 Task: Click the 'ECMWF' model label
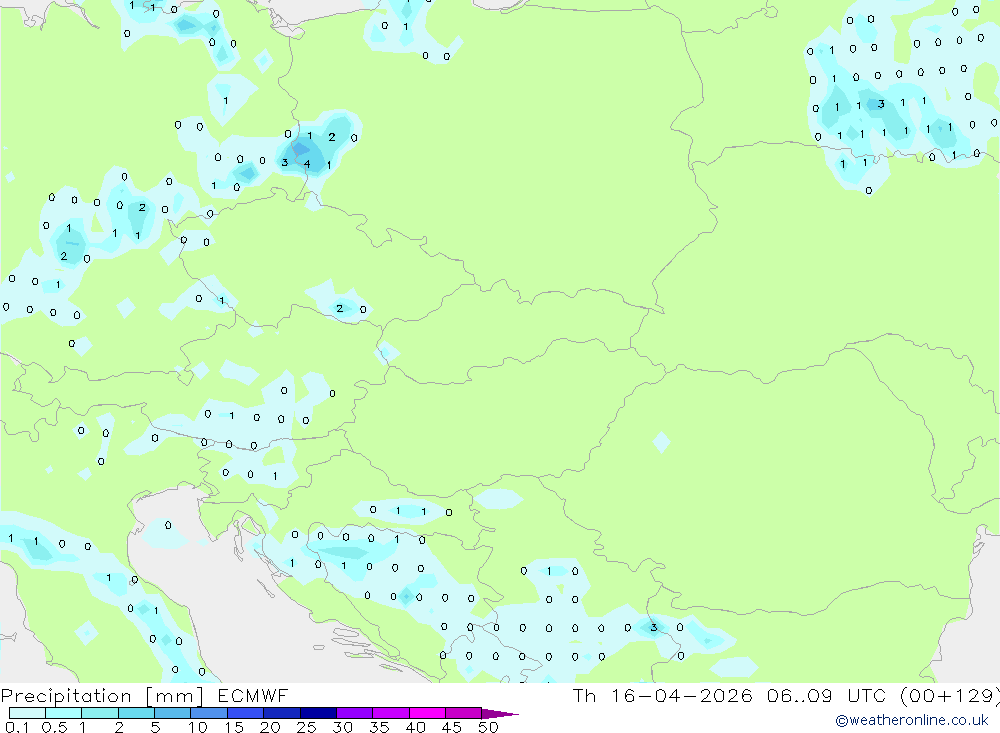[x=253, y=696]
